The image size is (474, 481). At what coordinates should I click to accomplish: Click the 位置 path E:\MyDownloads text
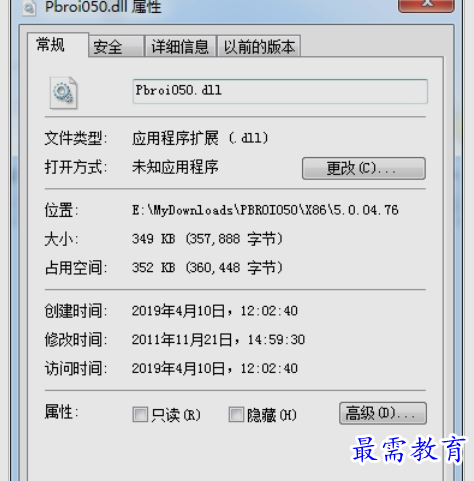[265, 210]
